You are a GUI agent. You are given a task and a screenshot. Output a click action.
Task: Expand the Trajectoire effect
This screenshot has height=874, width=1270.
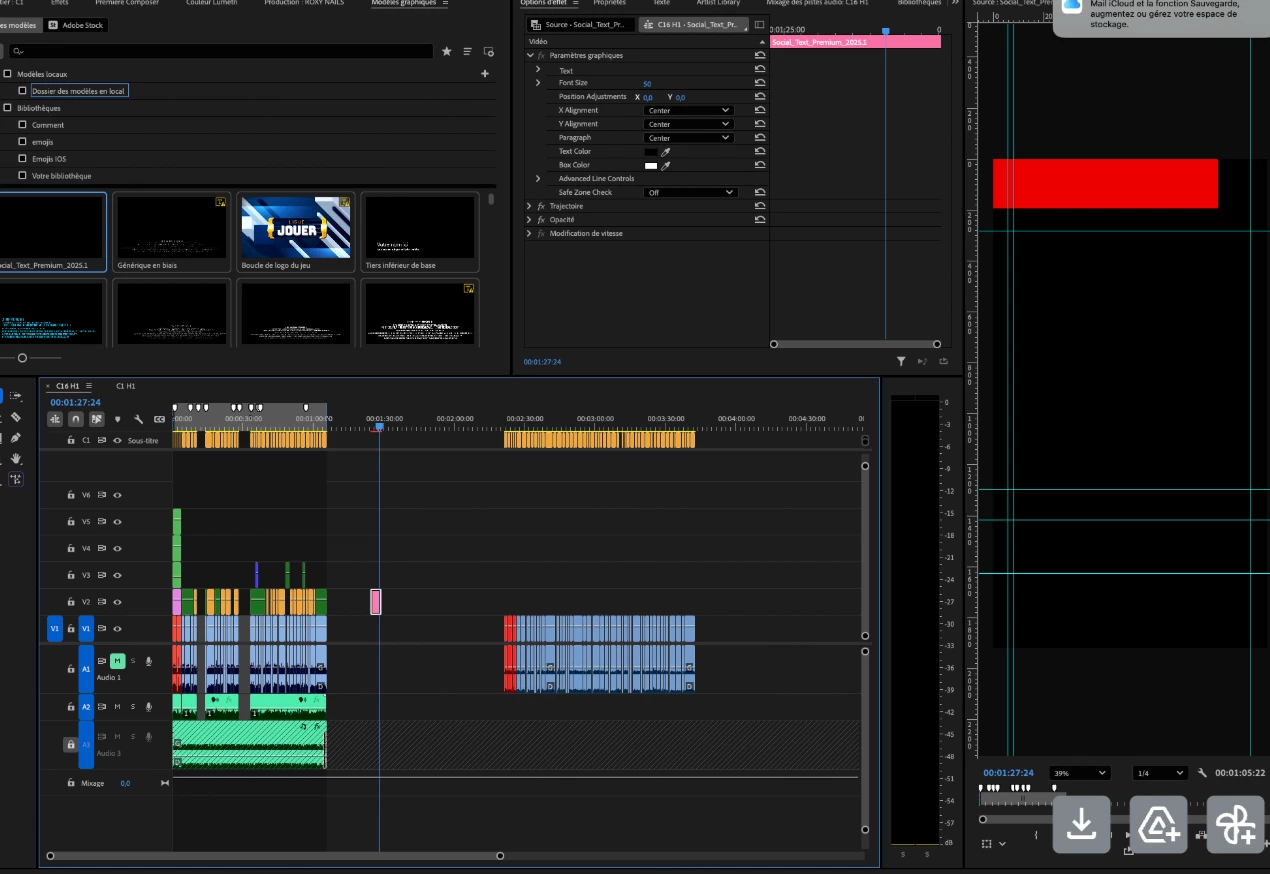(x=529, y=206)
